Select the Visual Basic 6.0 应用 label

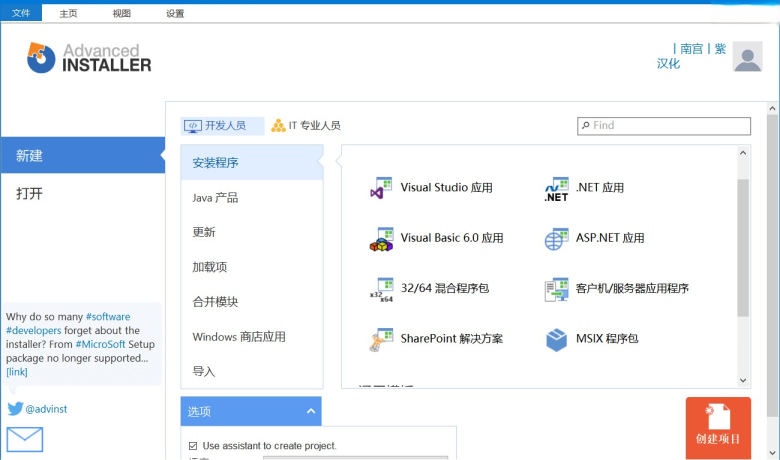(x=452, y=238)
